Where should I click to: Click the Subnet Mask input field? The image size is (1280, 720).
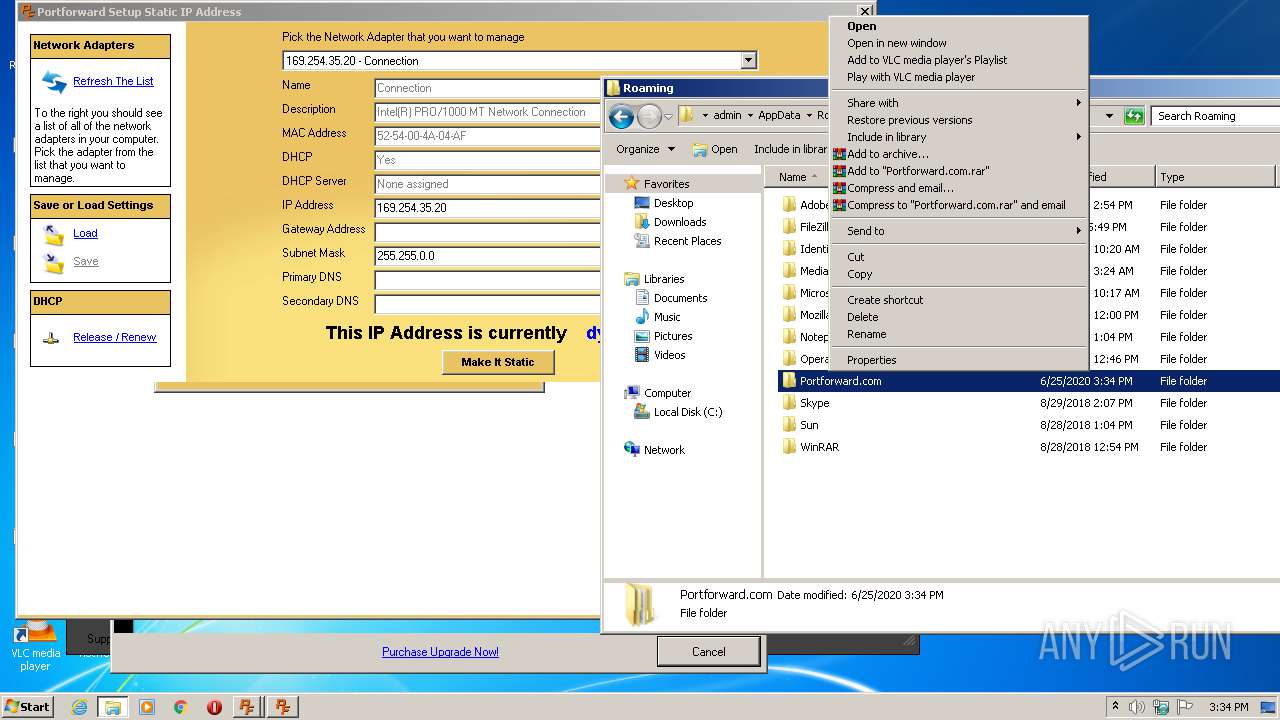click(x=488, y=256)
